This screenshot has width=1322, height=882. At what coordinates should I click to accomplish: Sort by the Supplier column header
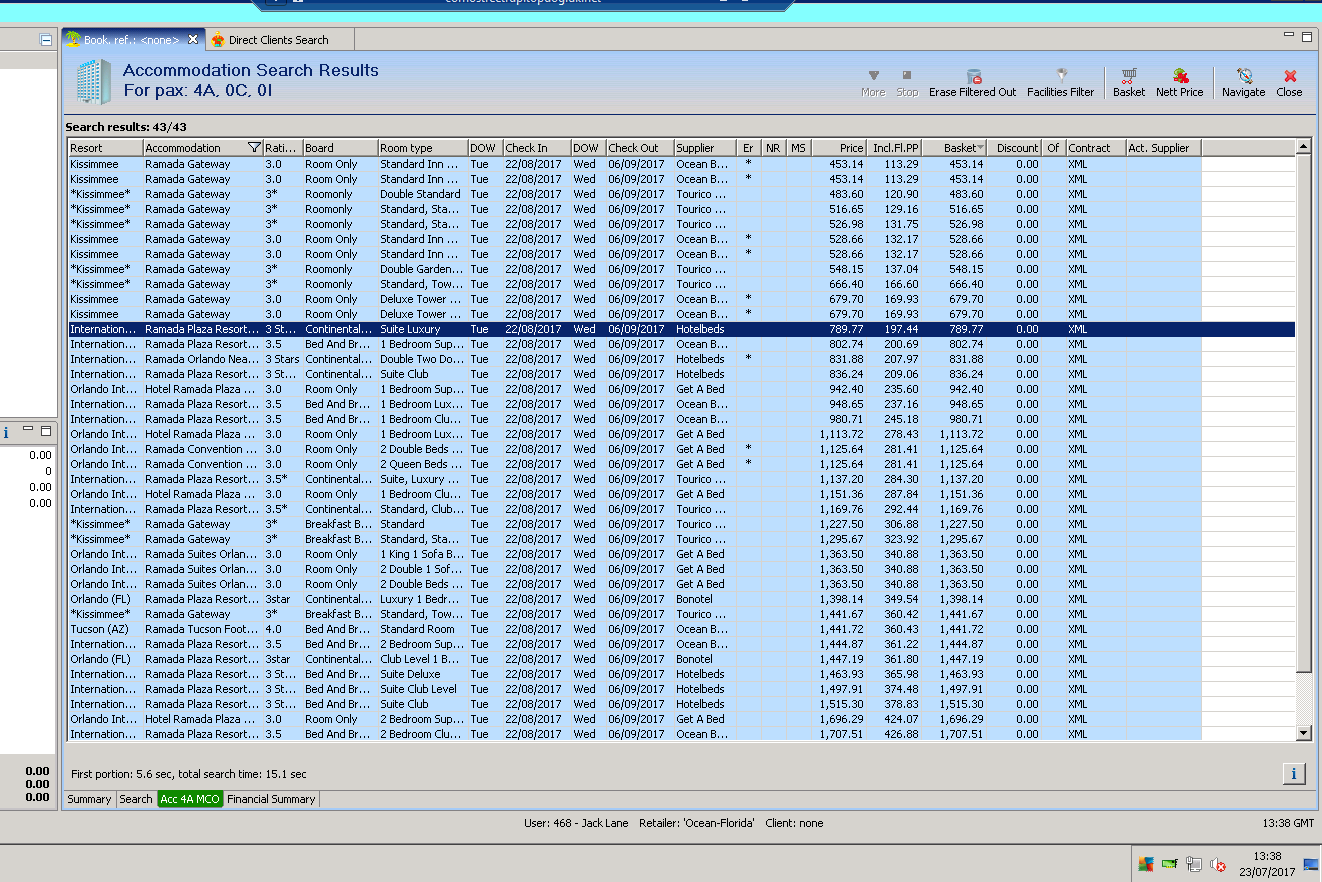tap(705, 148)
